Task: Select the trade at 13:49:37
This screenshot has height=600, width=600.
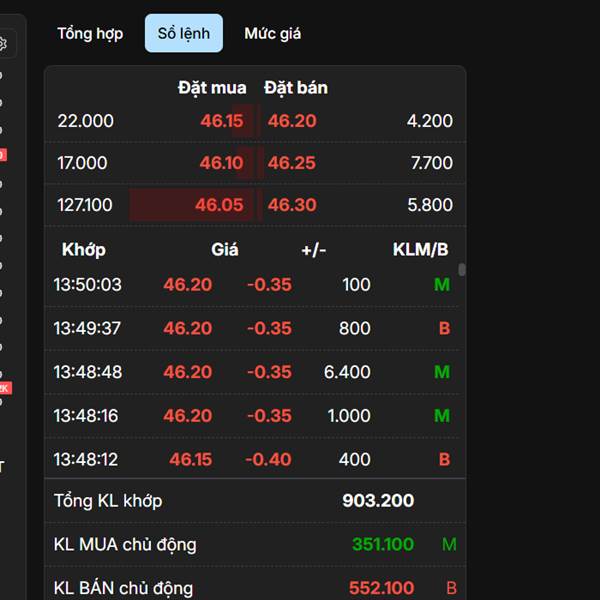Action: 253,328
